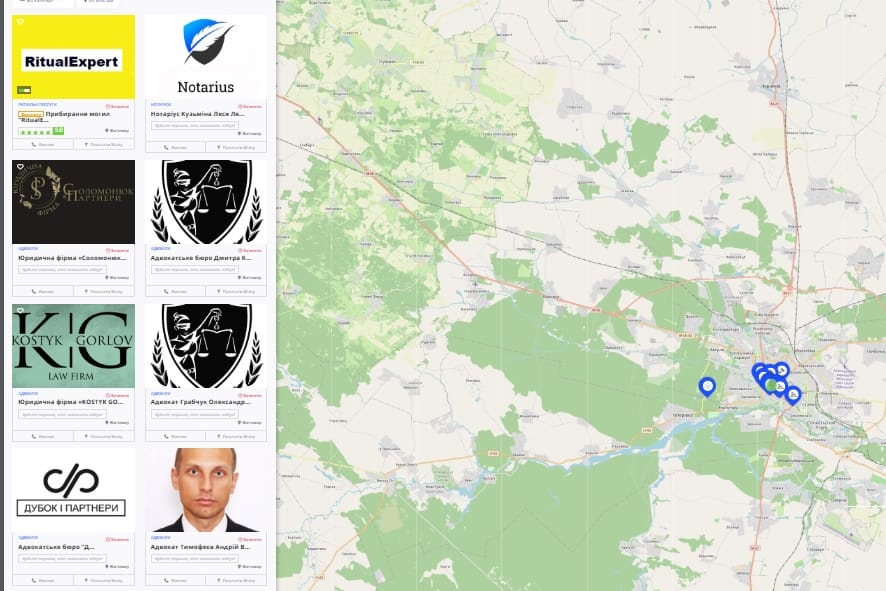This screenshot has width=886, height=591.
Task: Click the easternmost blue map marker in cluster
Action: (793, 394)
